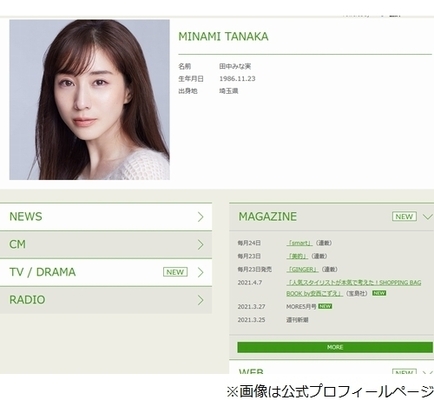Click the NEW badge on TV / DRAMA
Screen dimensions: 434x400
tap(175, 272)
